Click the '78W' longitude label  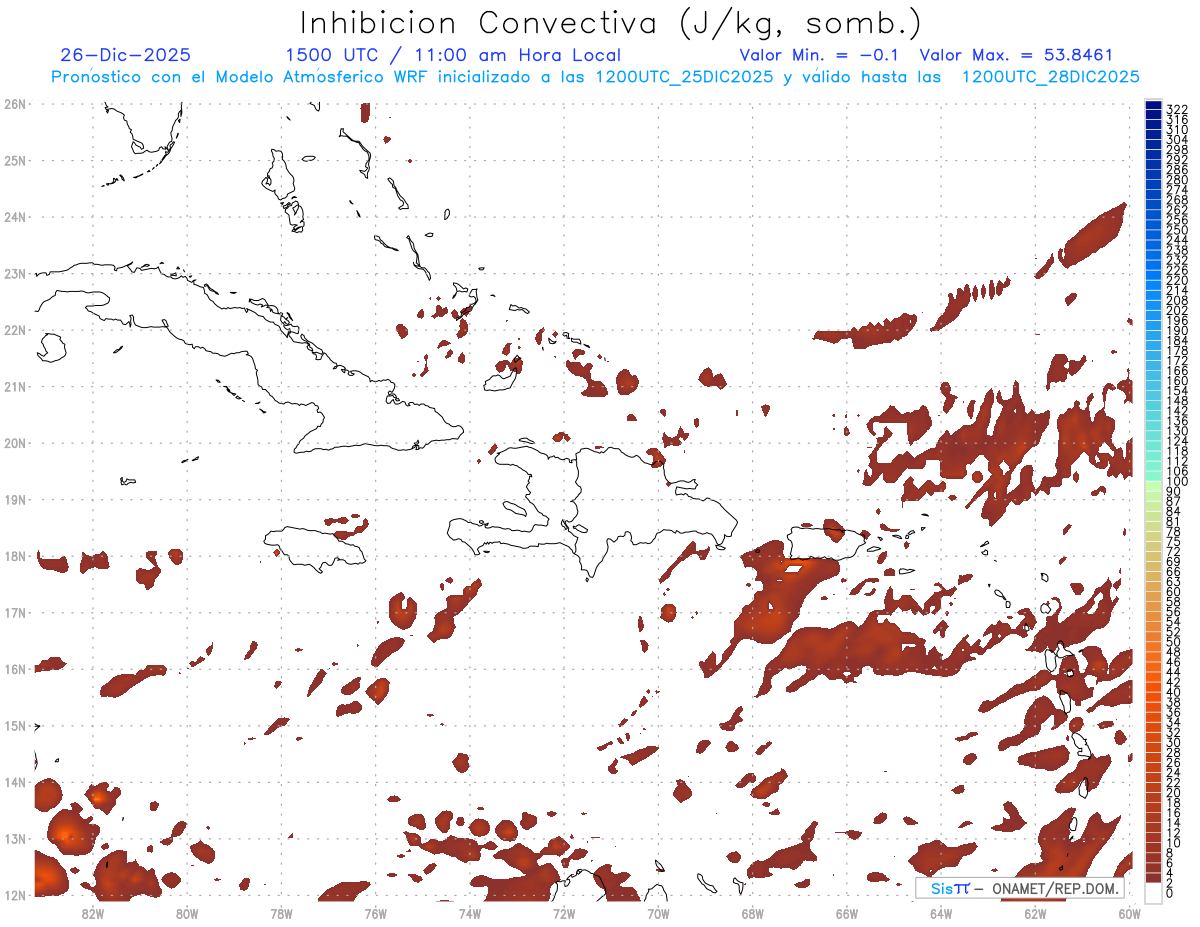[x=281, y=913]
